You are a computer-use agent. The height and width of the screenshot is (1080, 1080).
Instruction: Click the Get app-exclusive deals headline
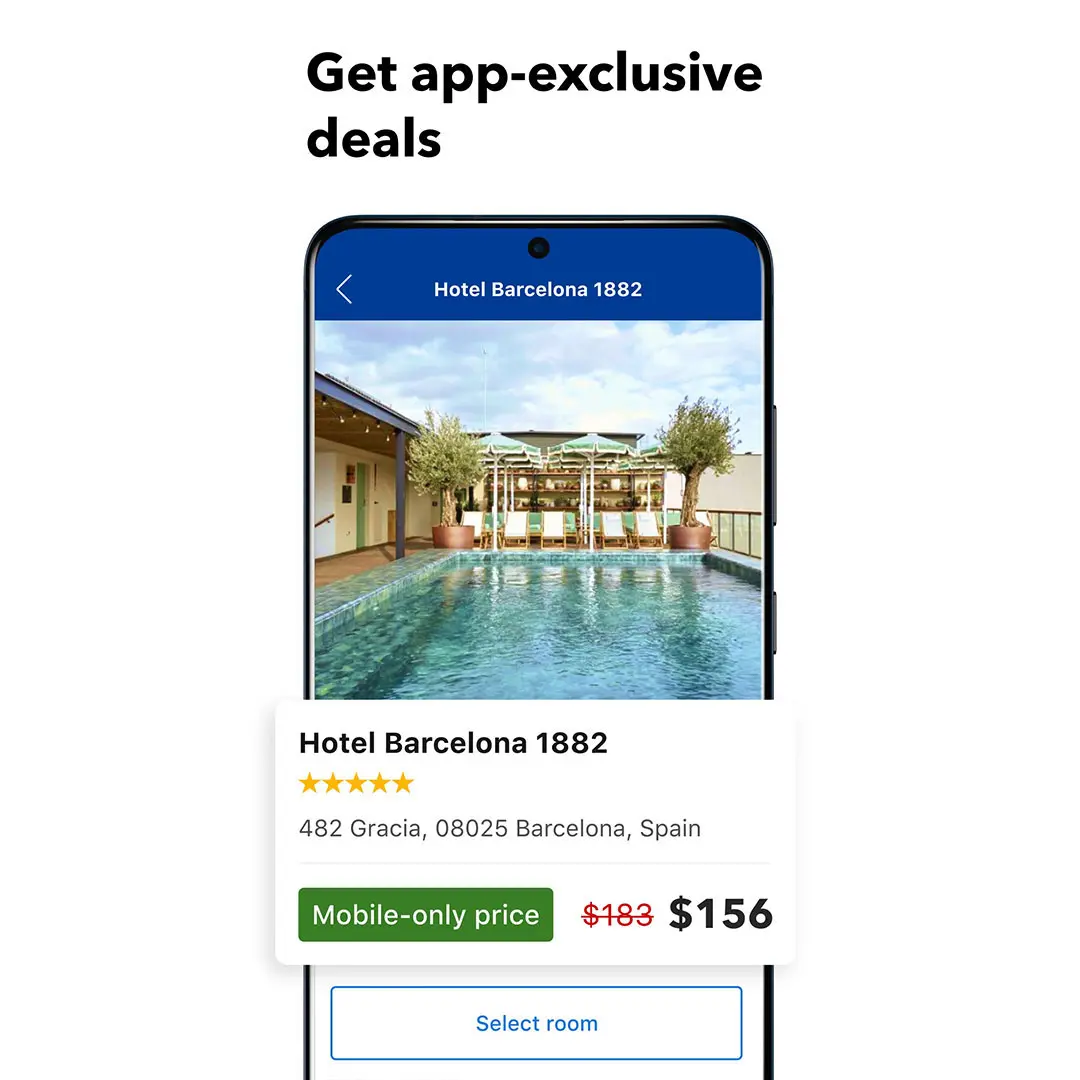click(x=534, y=105)
